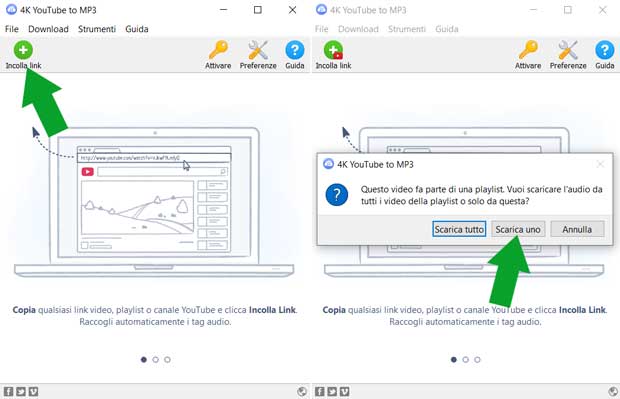Click Attivare key icon in left window
620x399 pixels.
pyautogui.click(x=218, y=55)
